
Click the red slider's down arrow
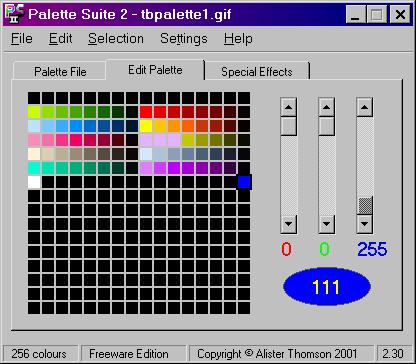(289, 224)
